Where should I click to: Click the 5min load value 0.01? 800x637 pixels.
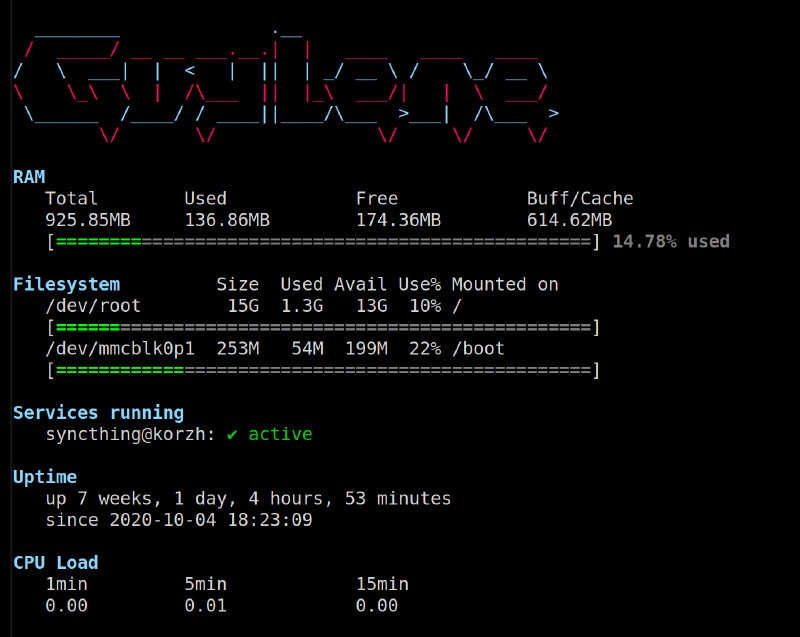[x=205, y=606]
